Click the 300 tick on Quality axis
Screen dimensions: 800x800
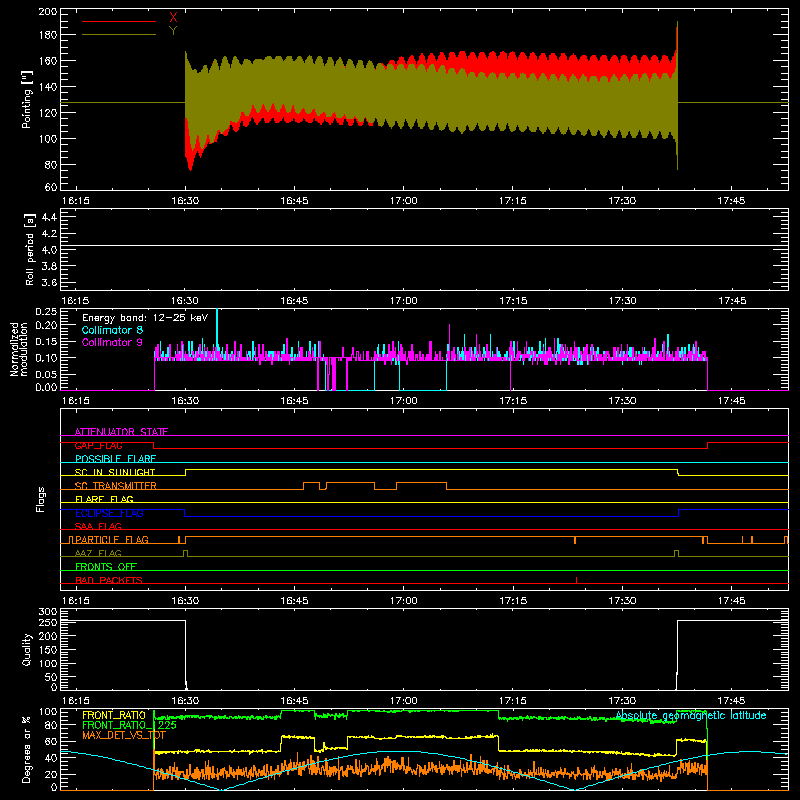(x=48, y=612)
